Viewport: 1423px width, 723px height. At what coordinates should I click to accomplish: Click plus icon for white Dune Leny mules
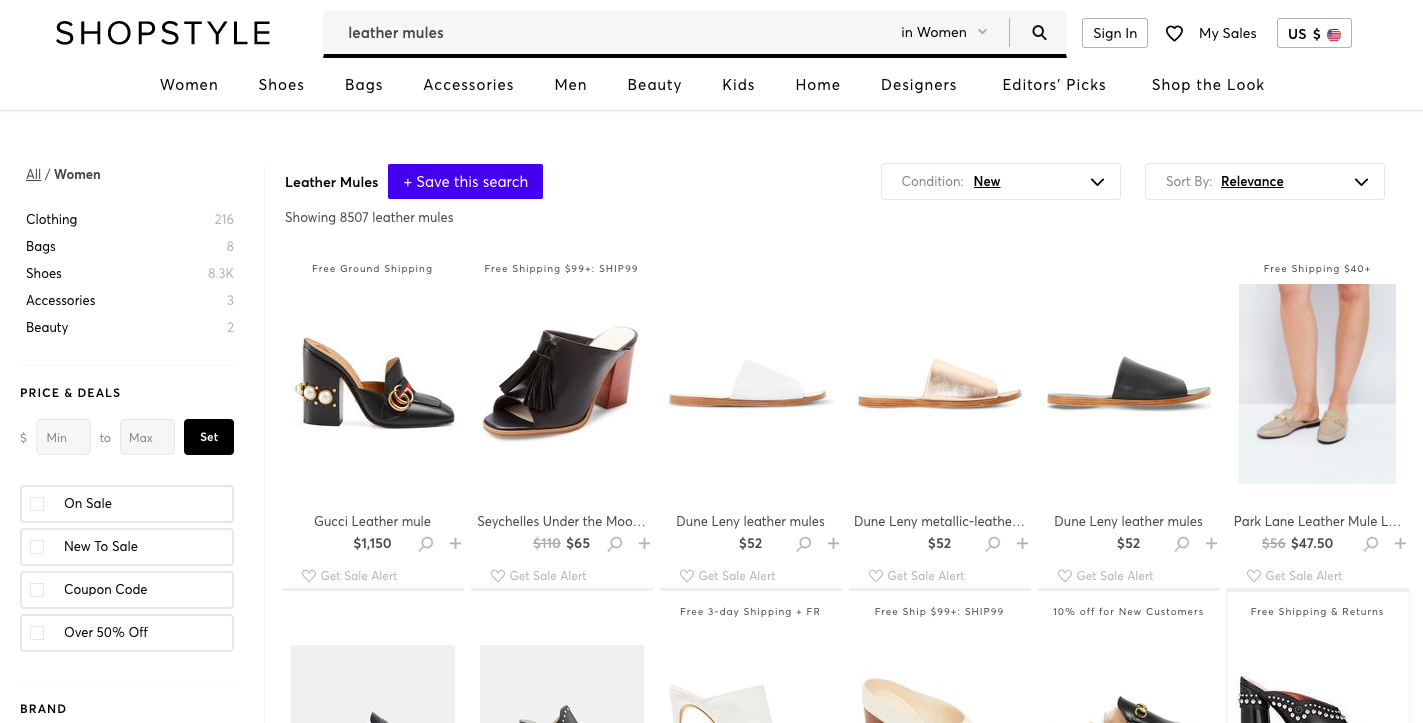pyautogui.click(x=833, y=544)
